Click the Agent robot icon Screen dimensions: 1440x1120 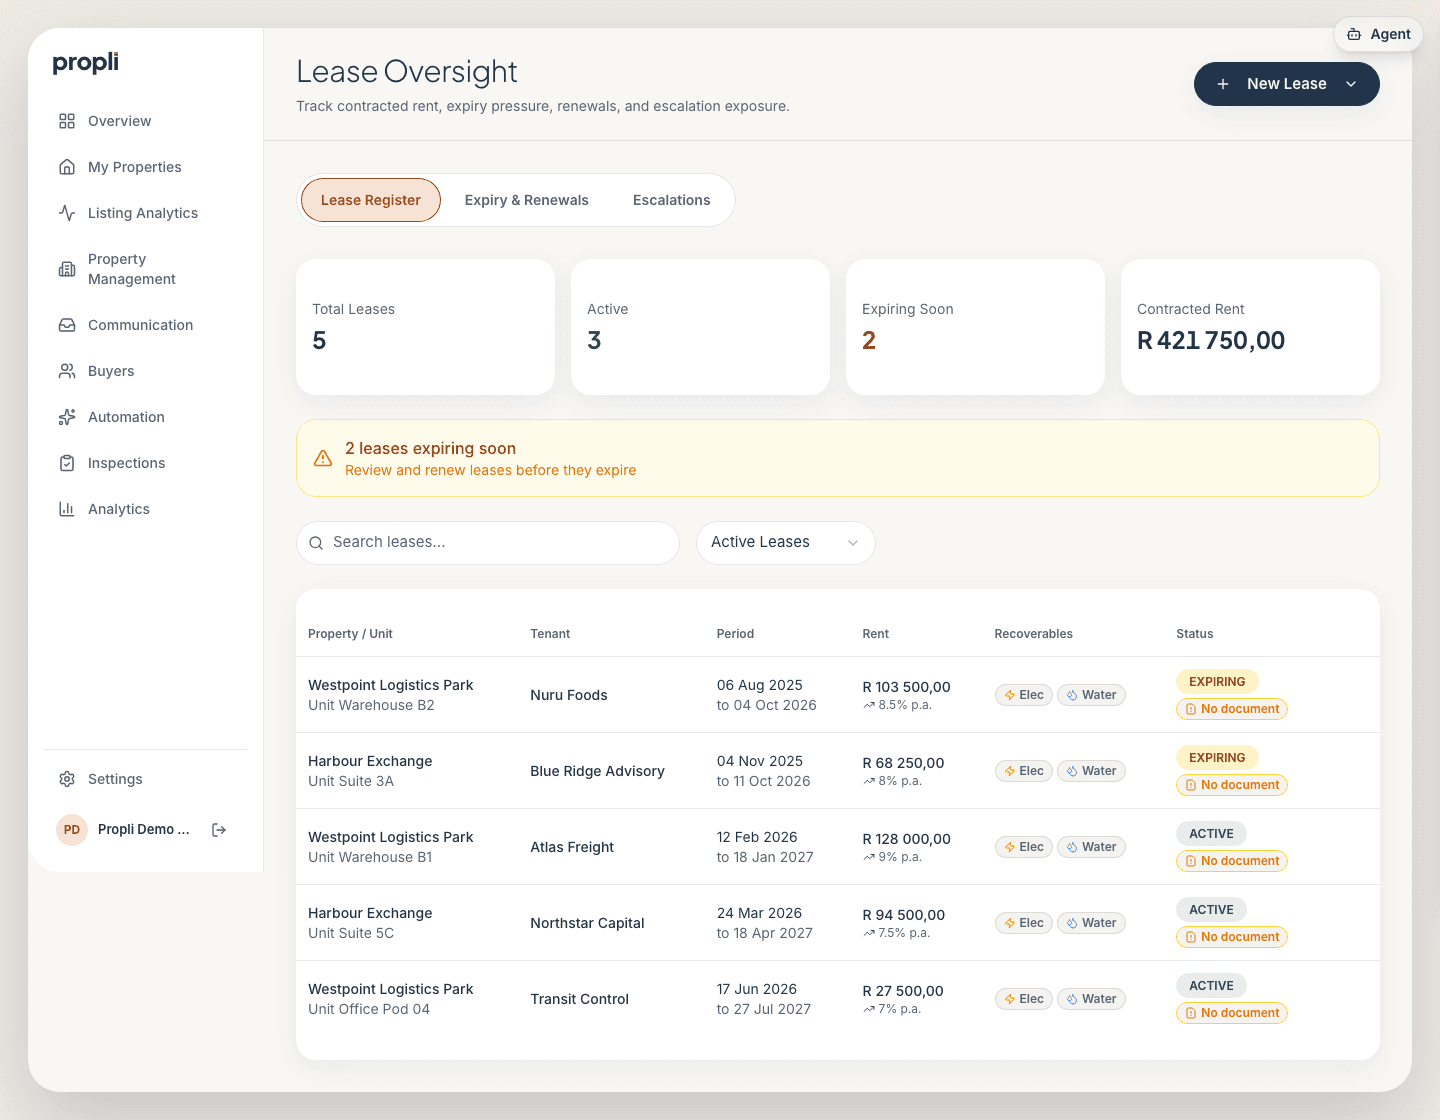(1354, 34)
